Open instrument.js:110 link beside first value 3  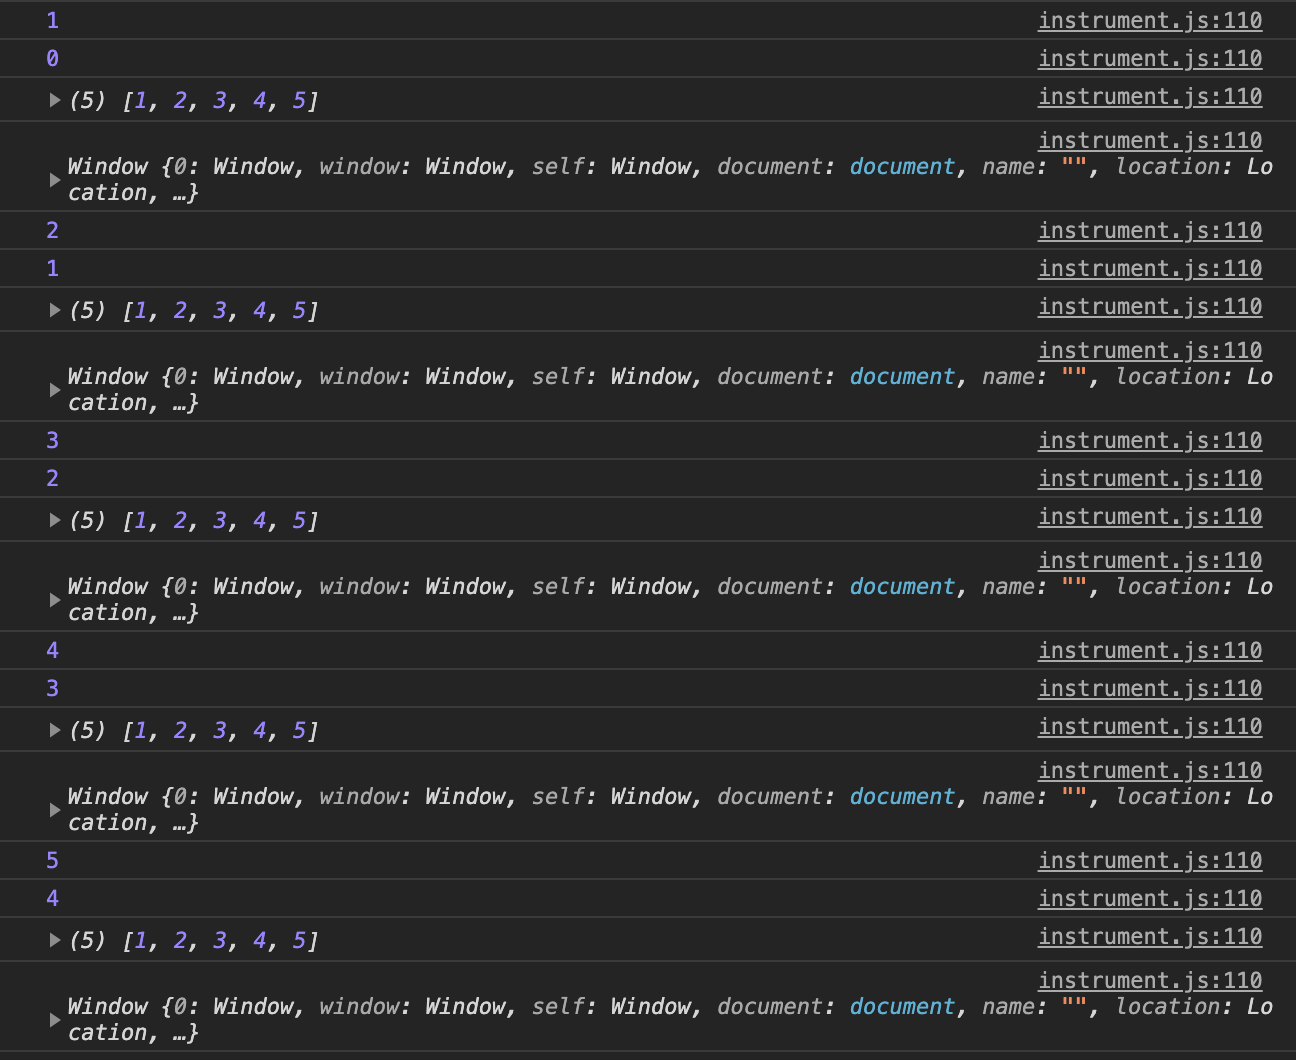(1150, 440)
